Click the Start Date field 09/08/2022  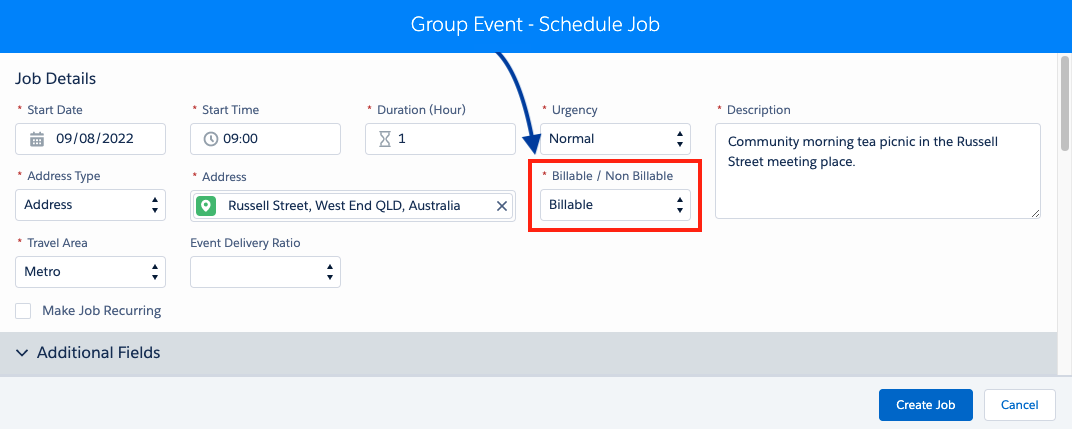click(x=90, y=139)
